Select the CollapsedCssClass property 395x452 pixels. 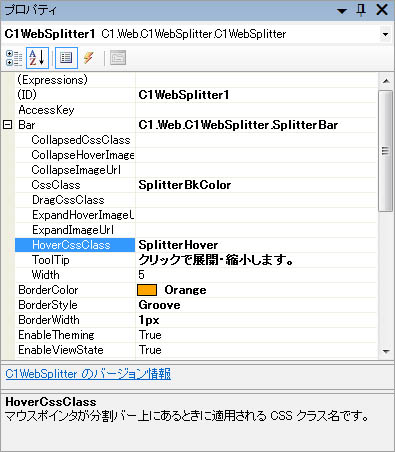pyautogui.click(x=81, y=140)
